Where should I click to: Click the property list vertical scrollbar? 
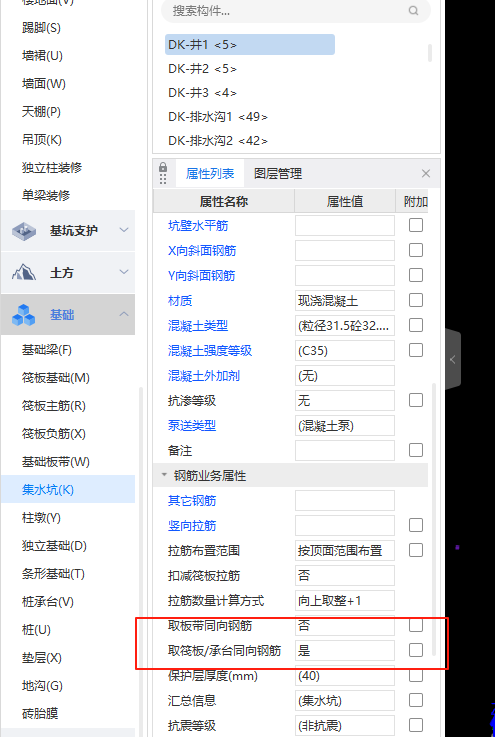pyautogui.click(x=434, y=519)
